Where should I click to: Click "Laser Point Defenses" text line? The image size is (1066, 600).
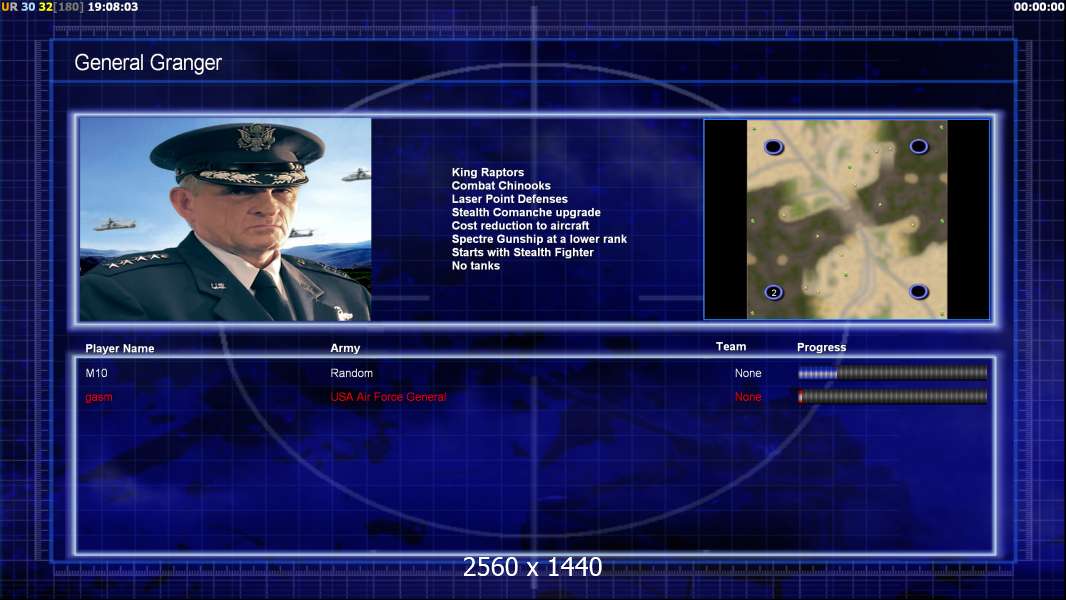click(x=509, y=199)
